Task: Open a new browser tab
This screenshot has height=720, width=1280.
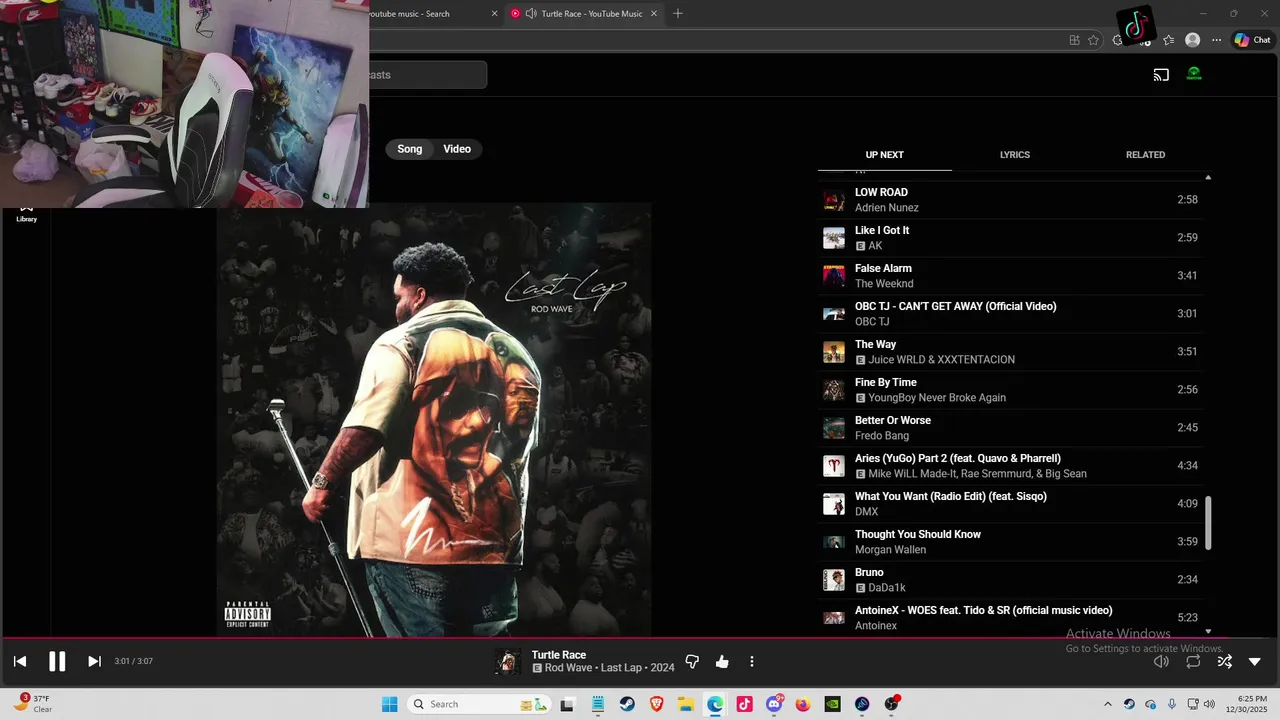Action: (678, 14)
